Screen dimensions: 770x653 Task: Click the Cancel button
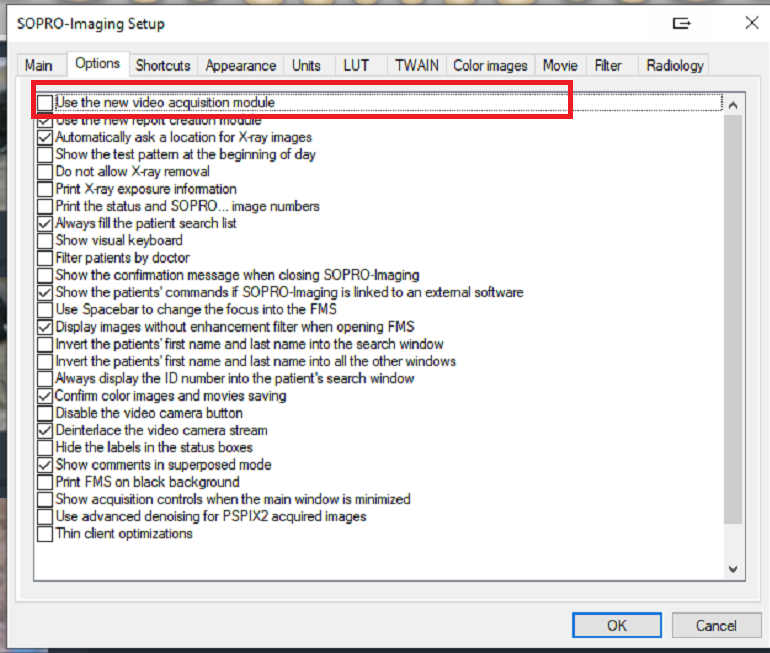[716, 625]
